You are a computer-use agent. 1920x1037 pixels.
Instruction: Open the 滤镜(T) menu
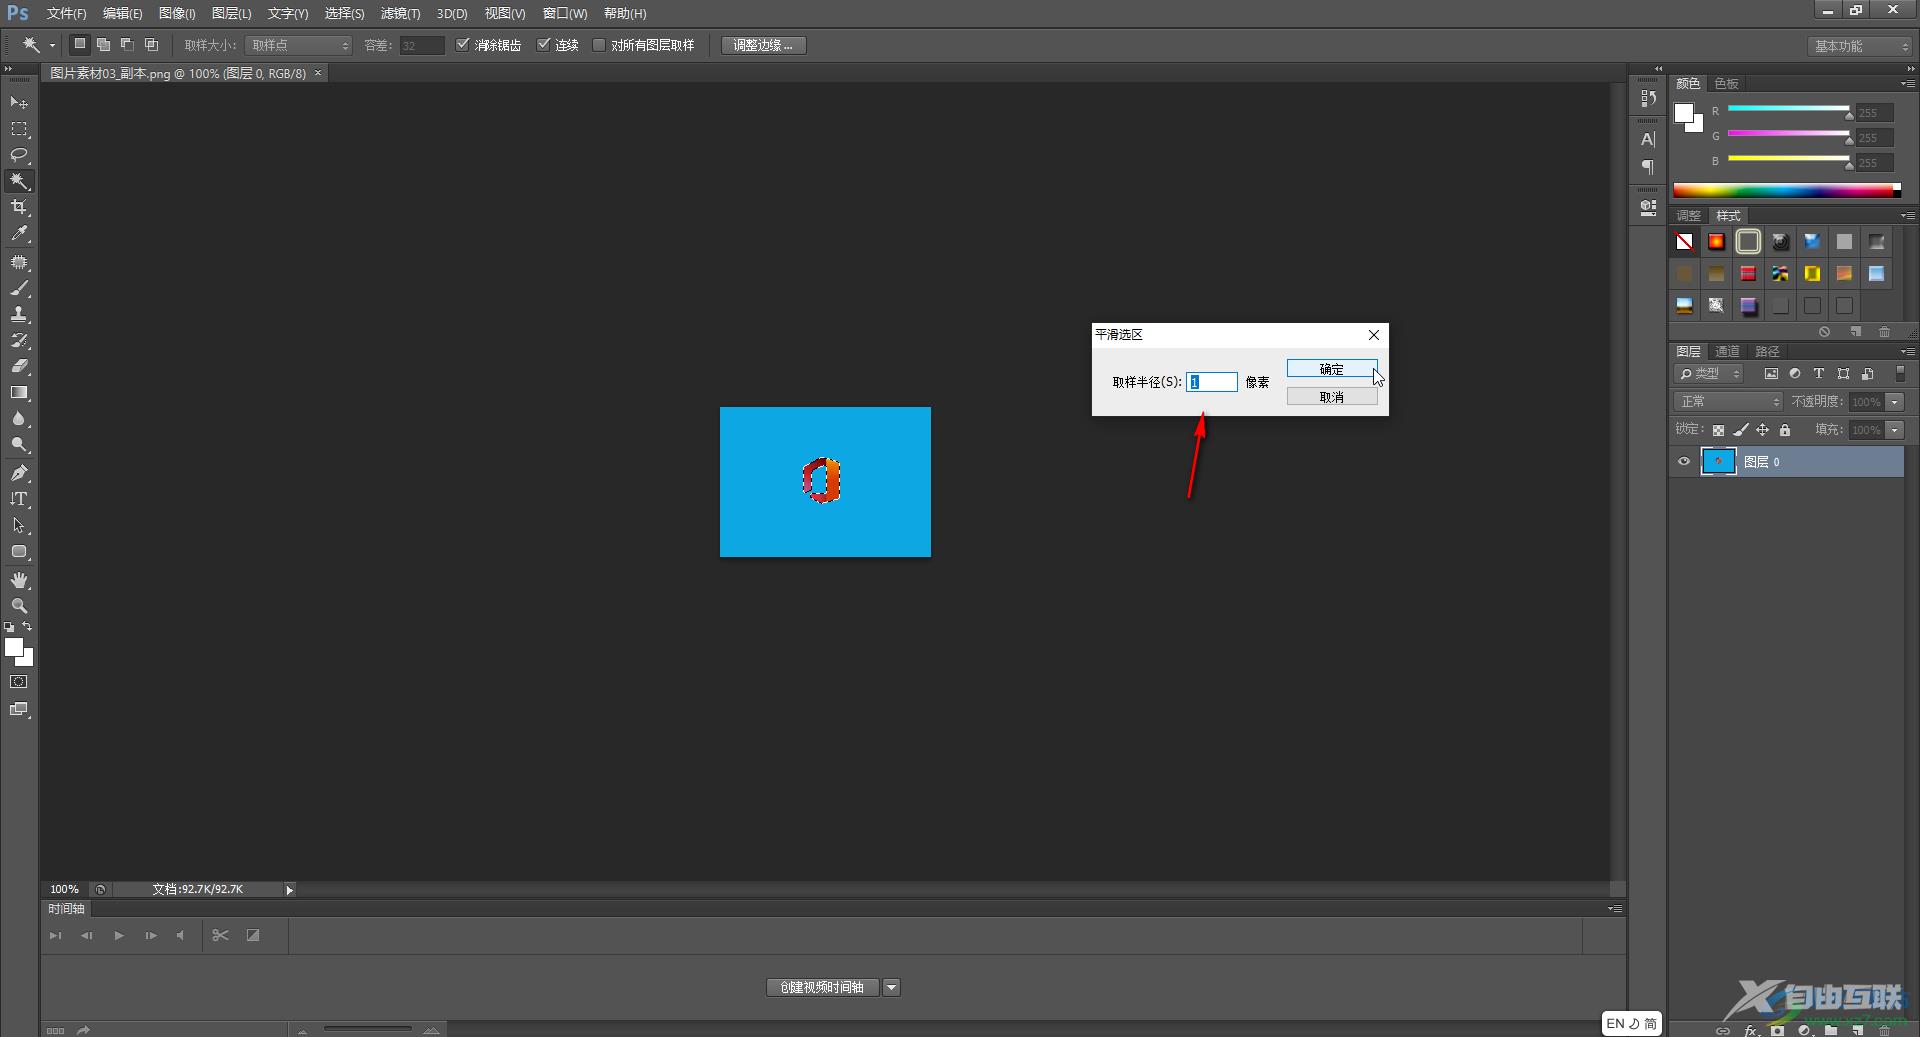[400, 13]
